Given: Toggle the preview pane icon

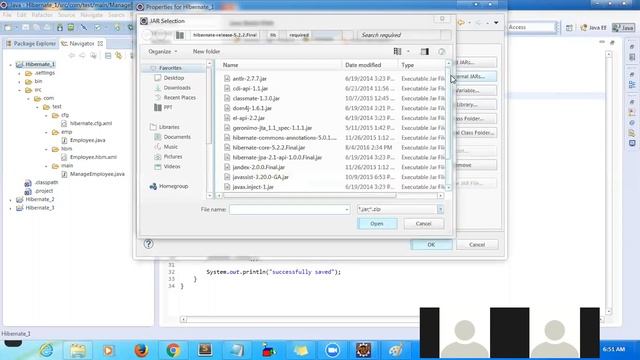Looking at the screenshot, I should 424,51.
